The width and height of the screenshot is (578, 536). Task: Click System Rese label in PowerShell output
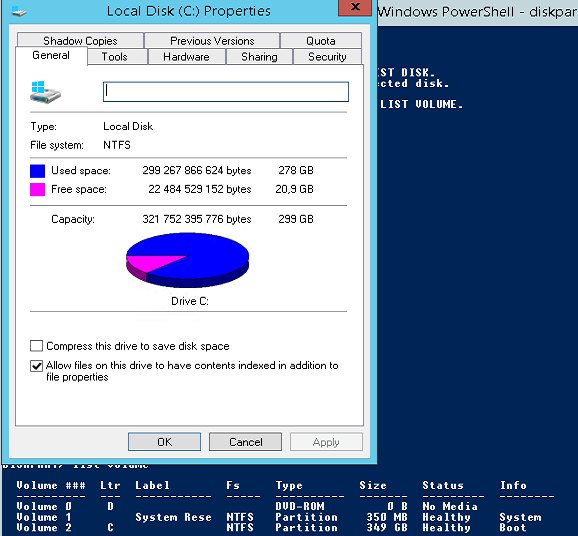coord(173,517)
